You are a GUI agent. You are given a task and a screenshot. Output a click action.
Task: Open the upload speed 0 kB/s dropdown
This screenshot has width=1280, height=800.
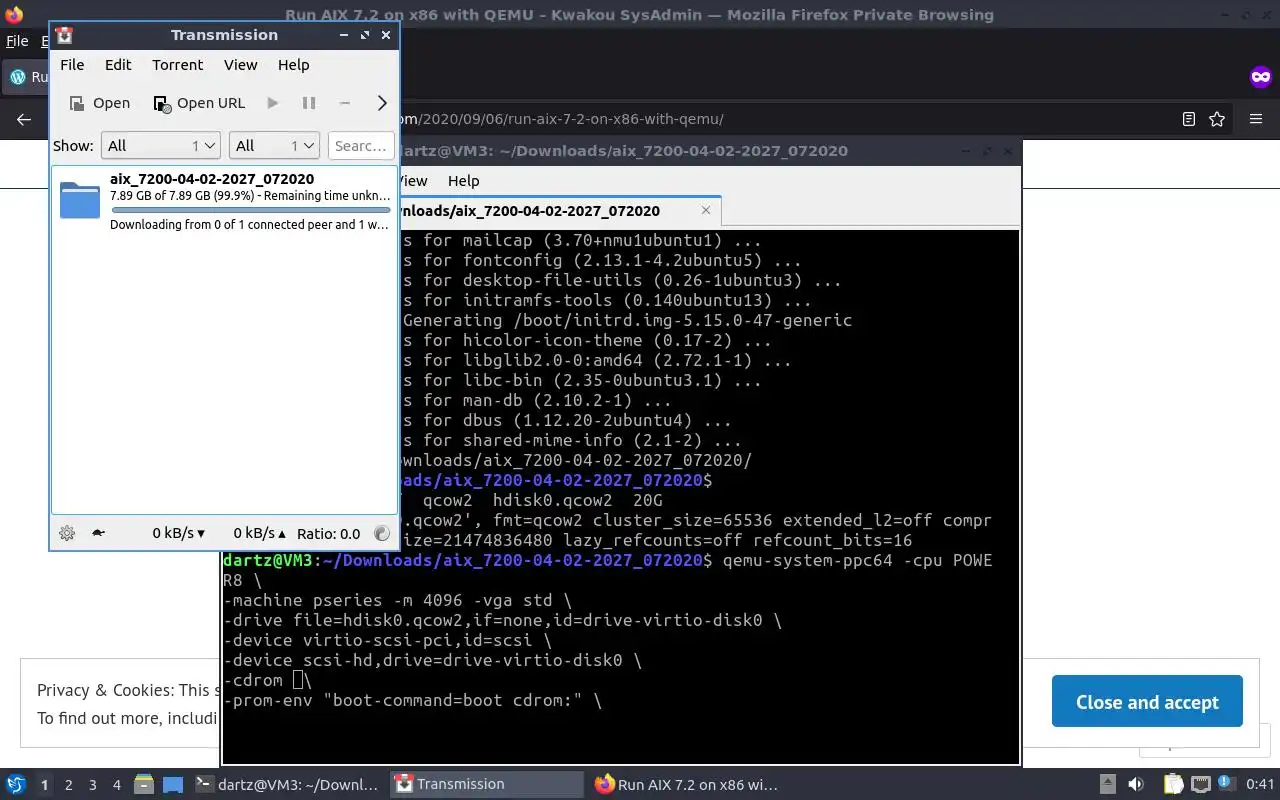coord(259,533)
